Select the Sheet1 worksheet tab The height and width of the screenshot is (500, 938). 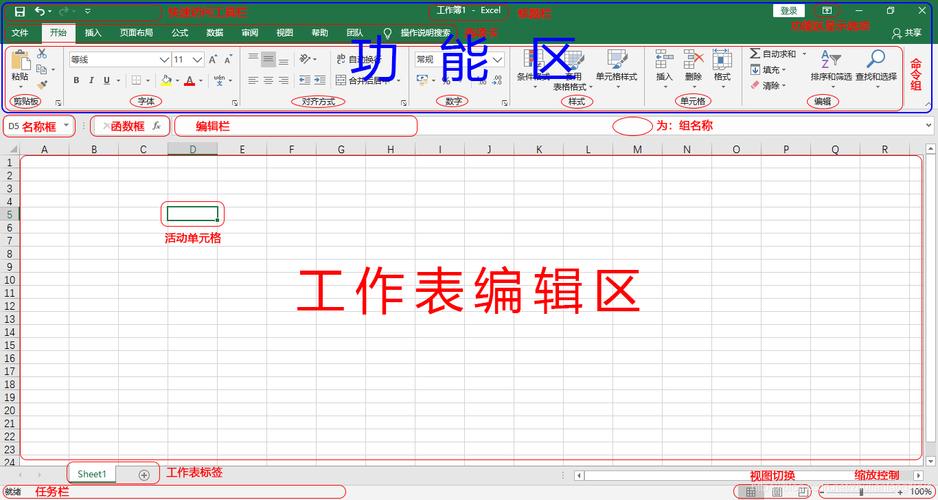pos(92,474)
